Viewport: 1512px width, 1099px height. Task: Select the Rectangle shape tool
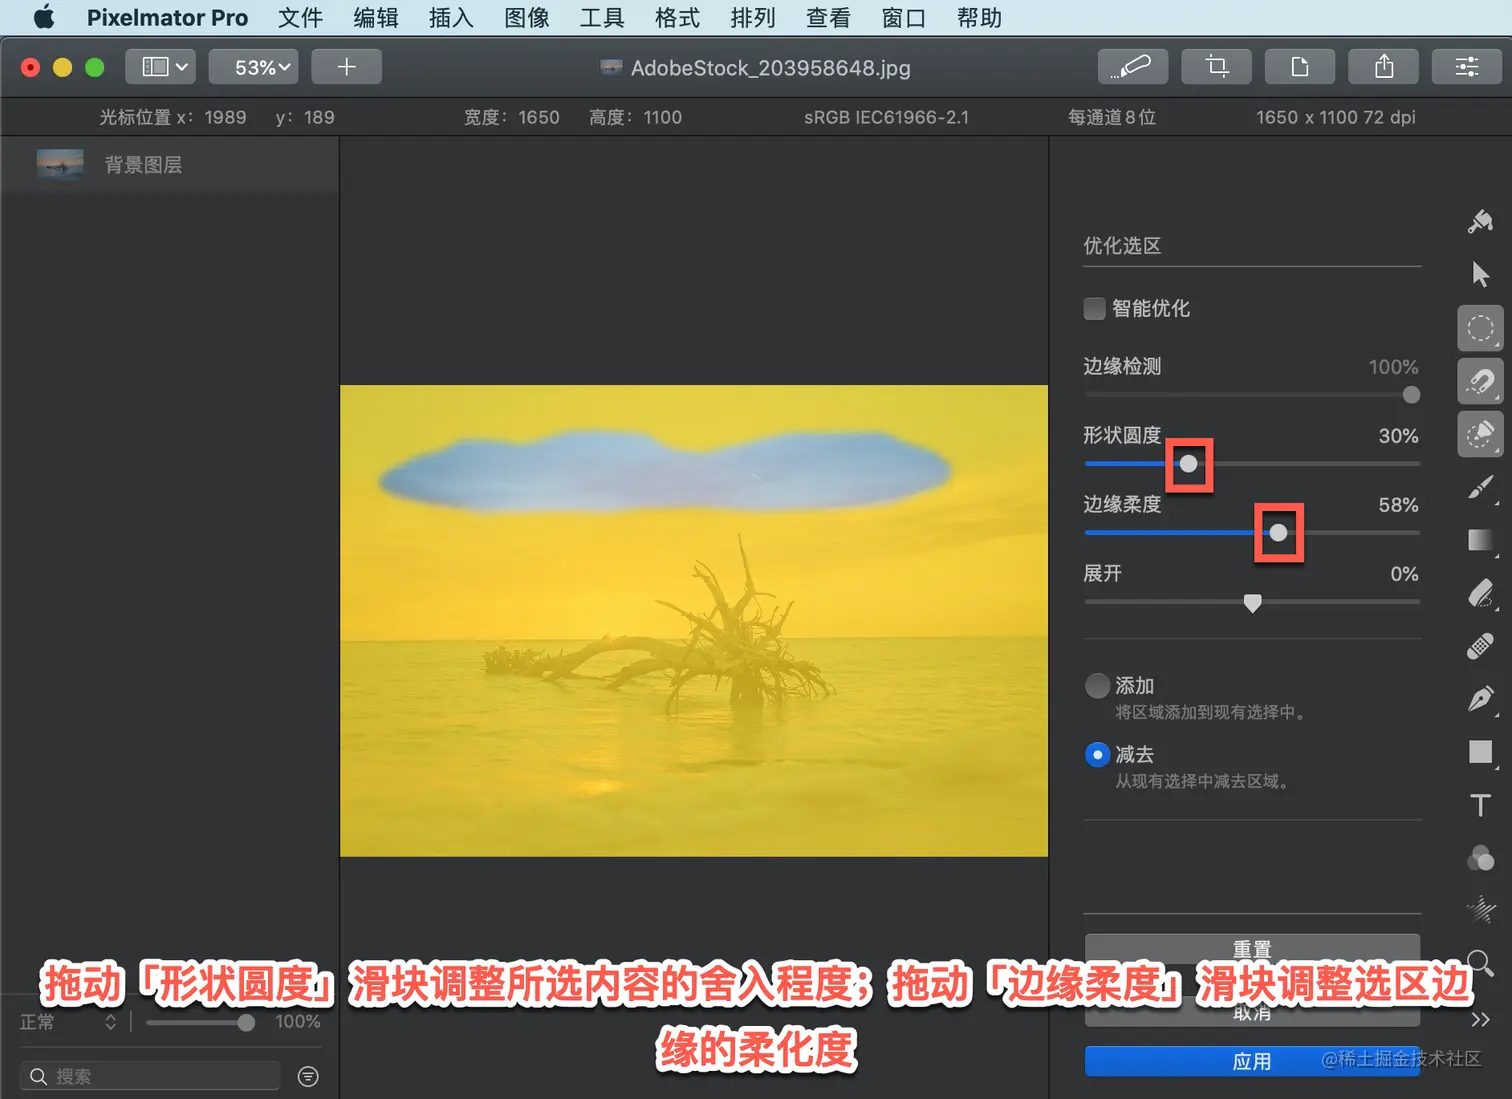tap(1480, 752)
